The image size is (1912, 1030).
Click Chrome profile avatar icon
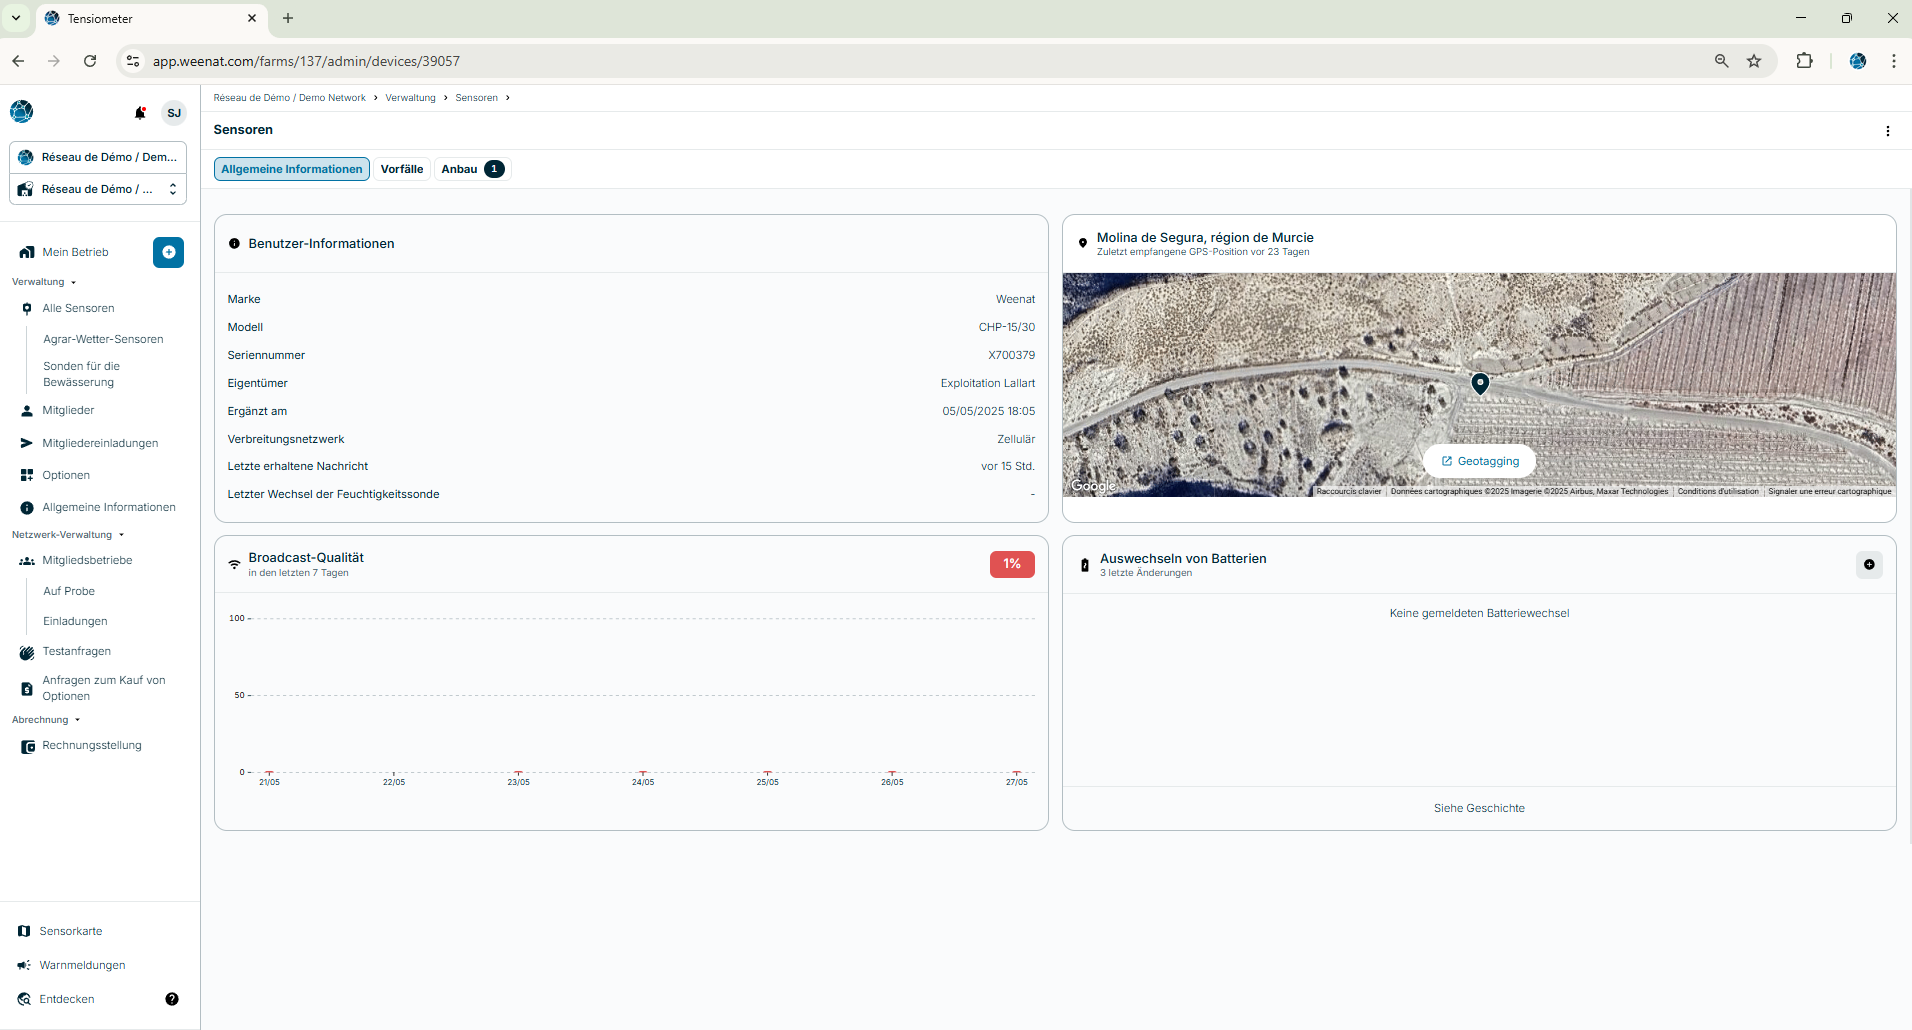[1858, 61]
